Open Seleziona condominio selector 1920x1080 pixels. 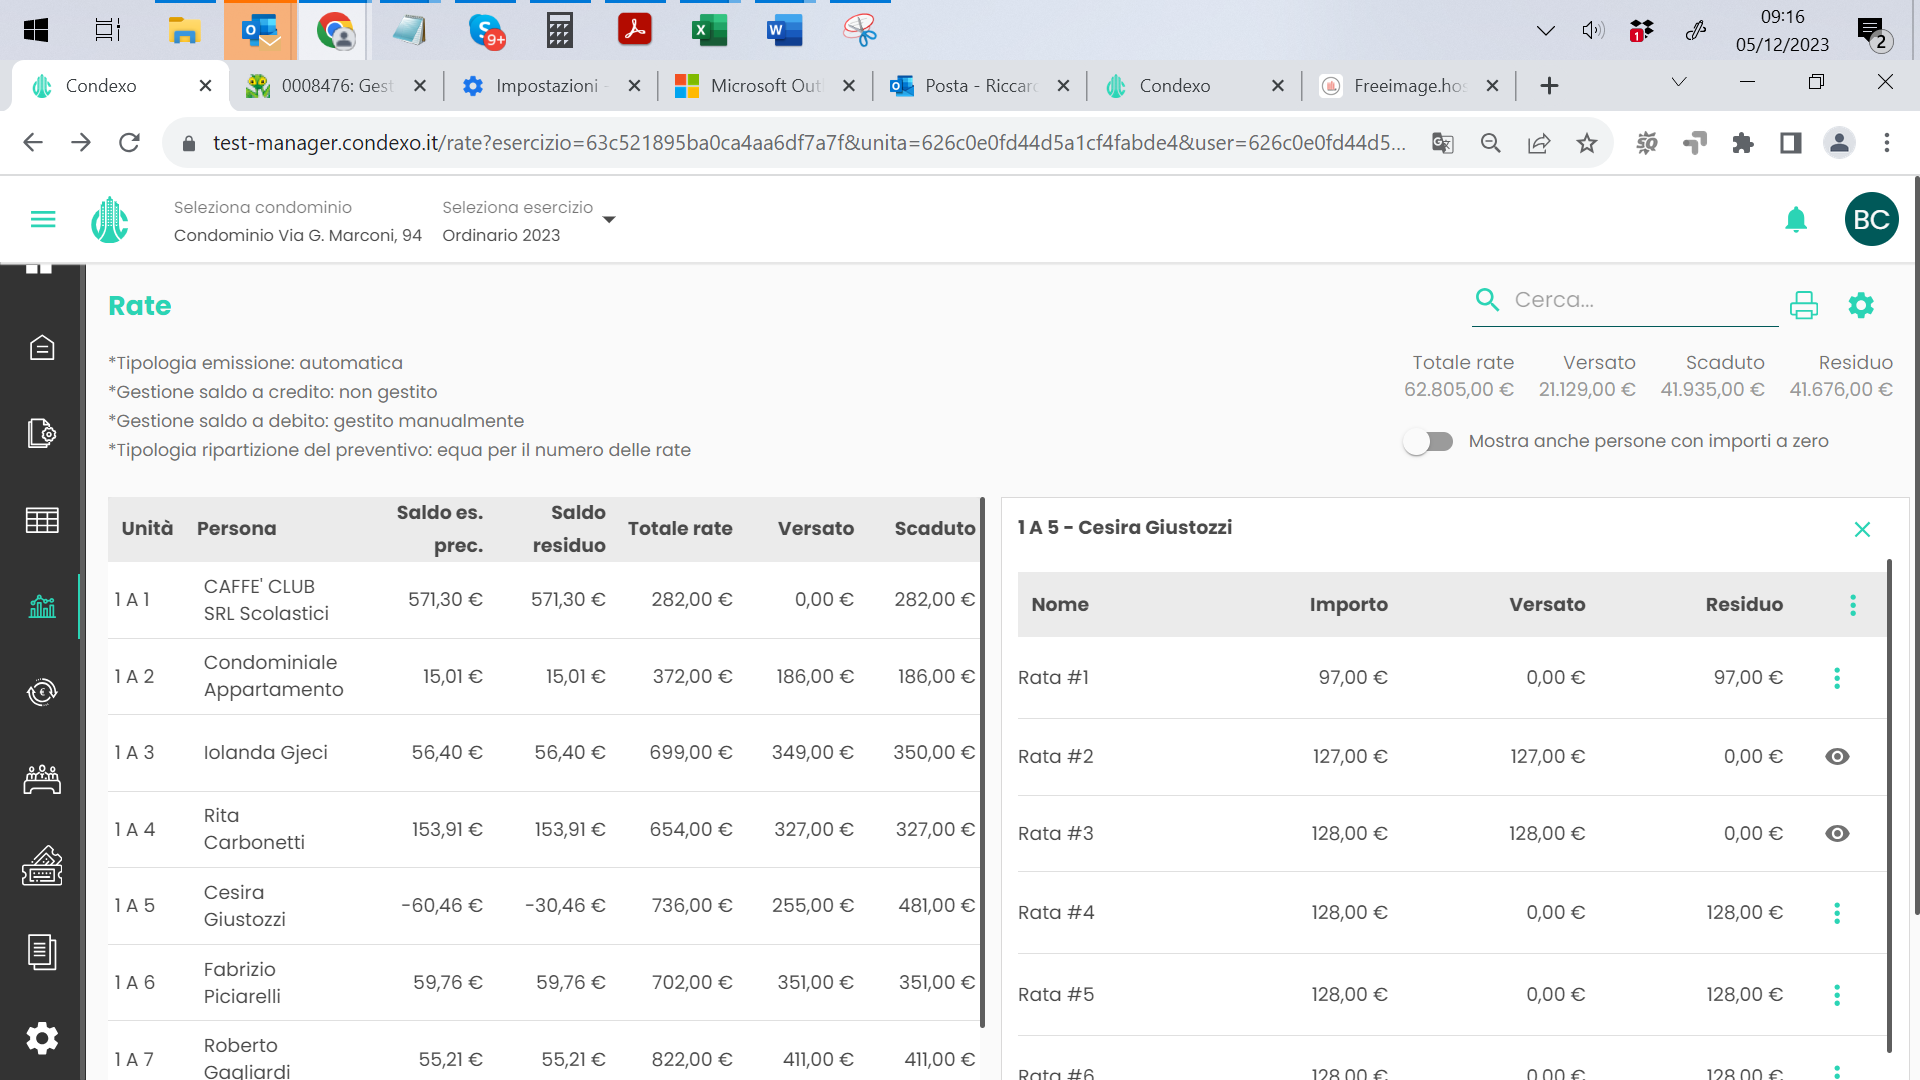297,221
